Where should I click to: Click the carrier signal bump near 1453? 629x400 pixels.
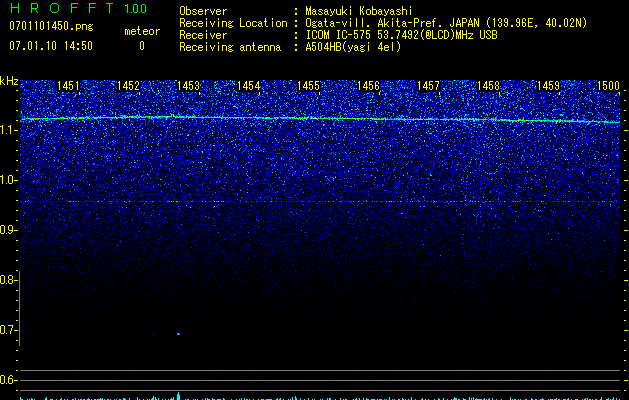(x=173, y=116)
